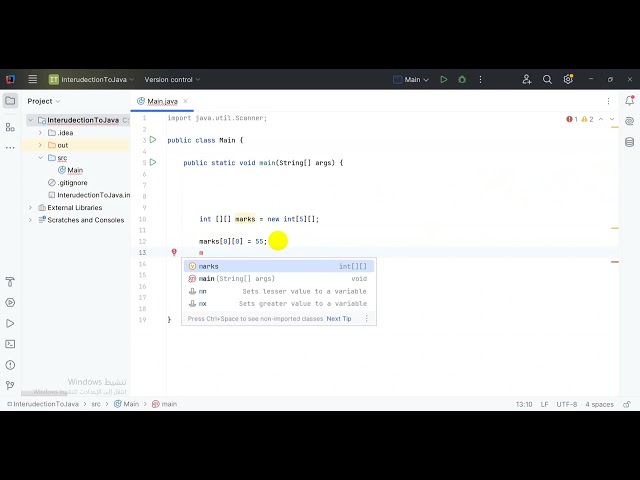Open the Database tool window
Screen dimensions: 640x480
point(629,142)
